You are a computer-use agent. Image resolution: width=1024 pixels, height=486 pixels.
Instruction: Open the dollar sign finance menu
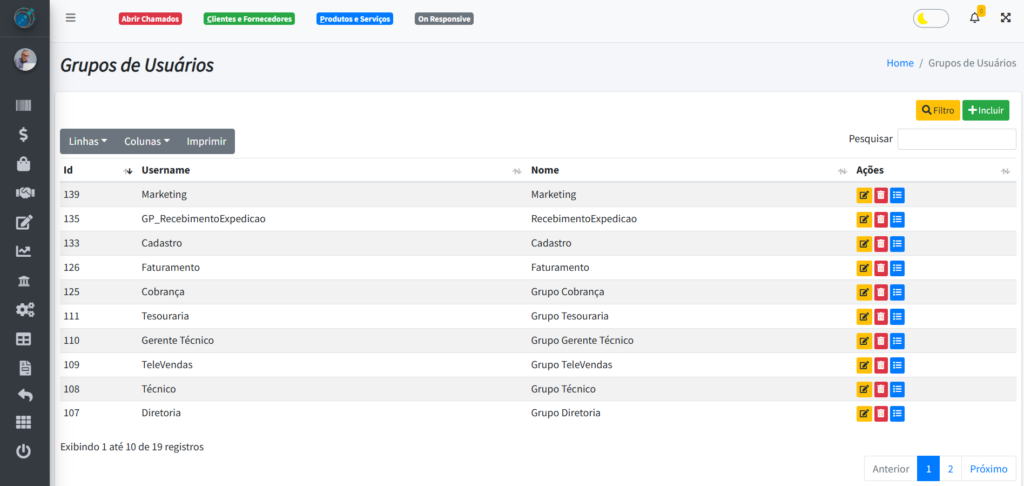(24, 134)
